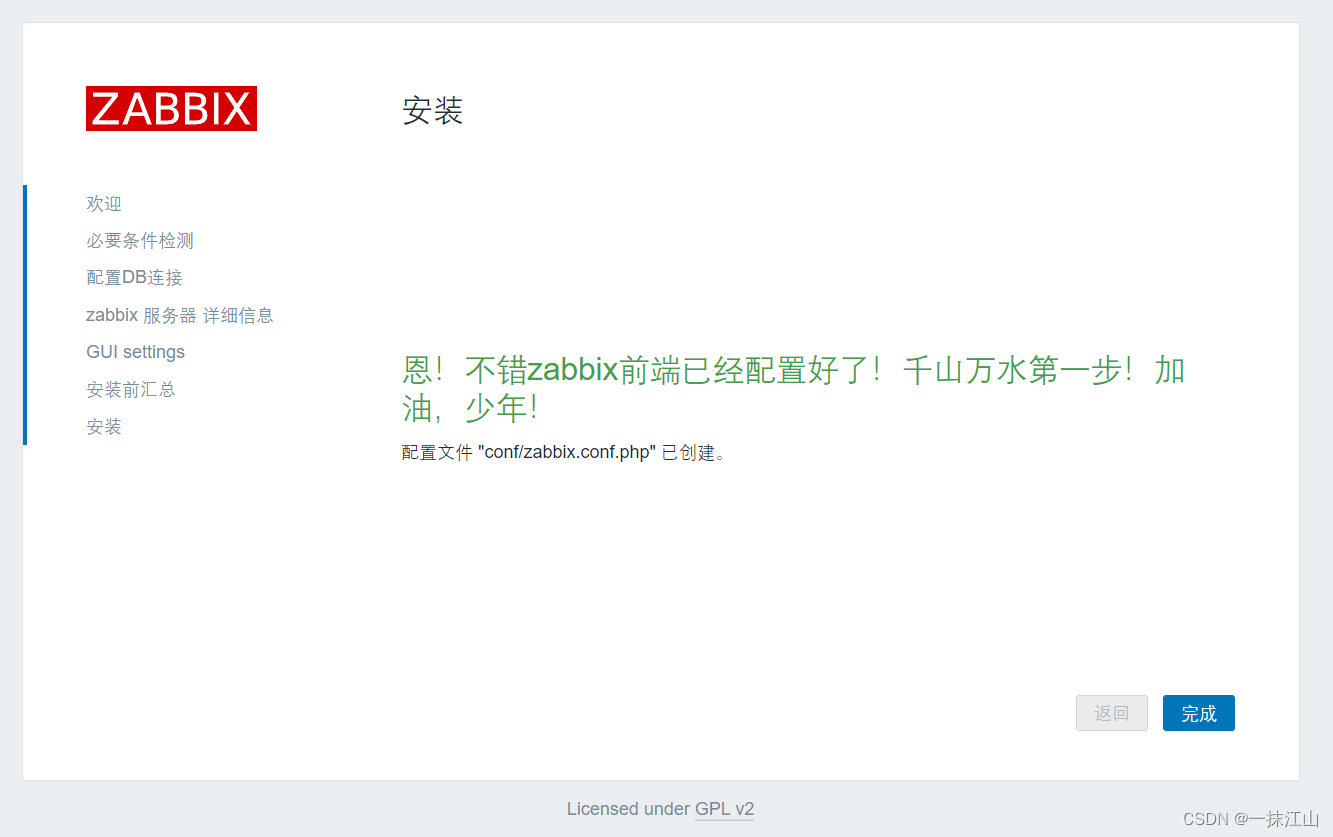Click the Licensed under text
Viewport: 1333px width, 837px height.
click(628, 809)
